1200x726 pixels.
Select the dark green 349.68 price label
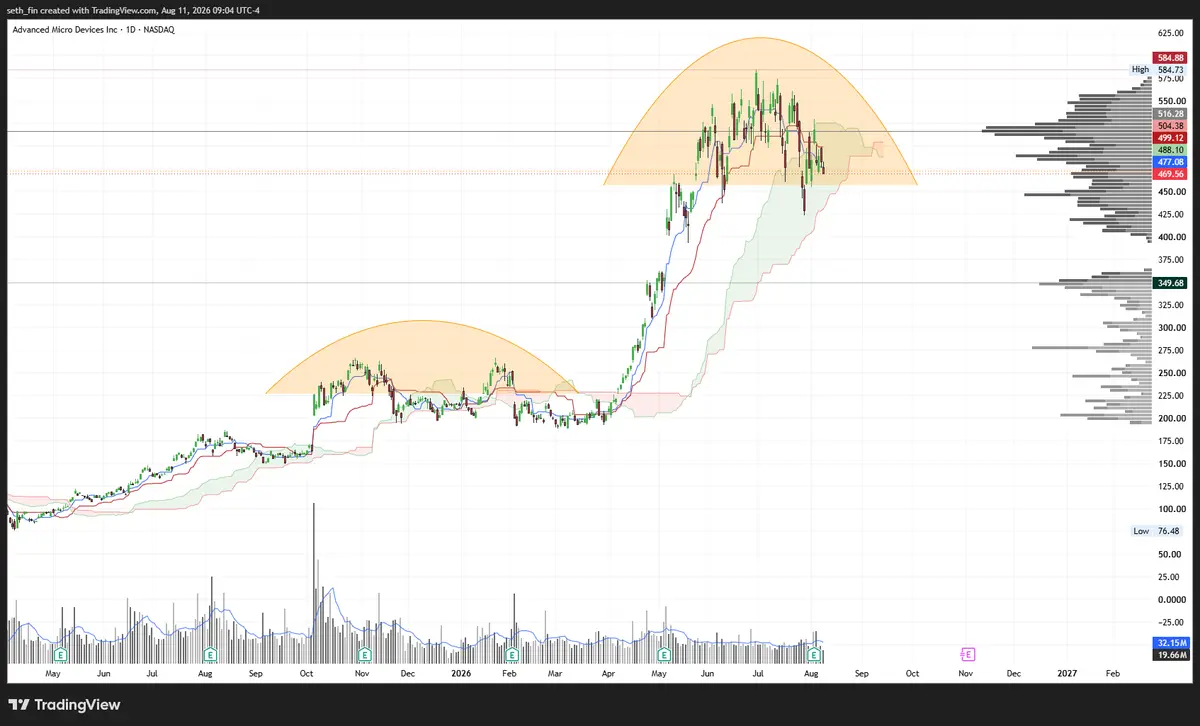[x=1170, y=283]
